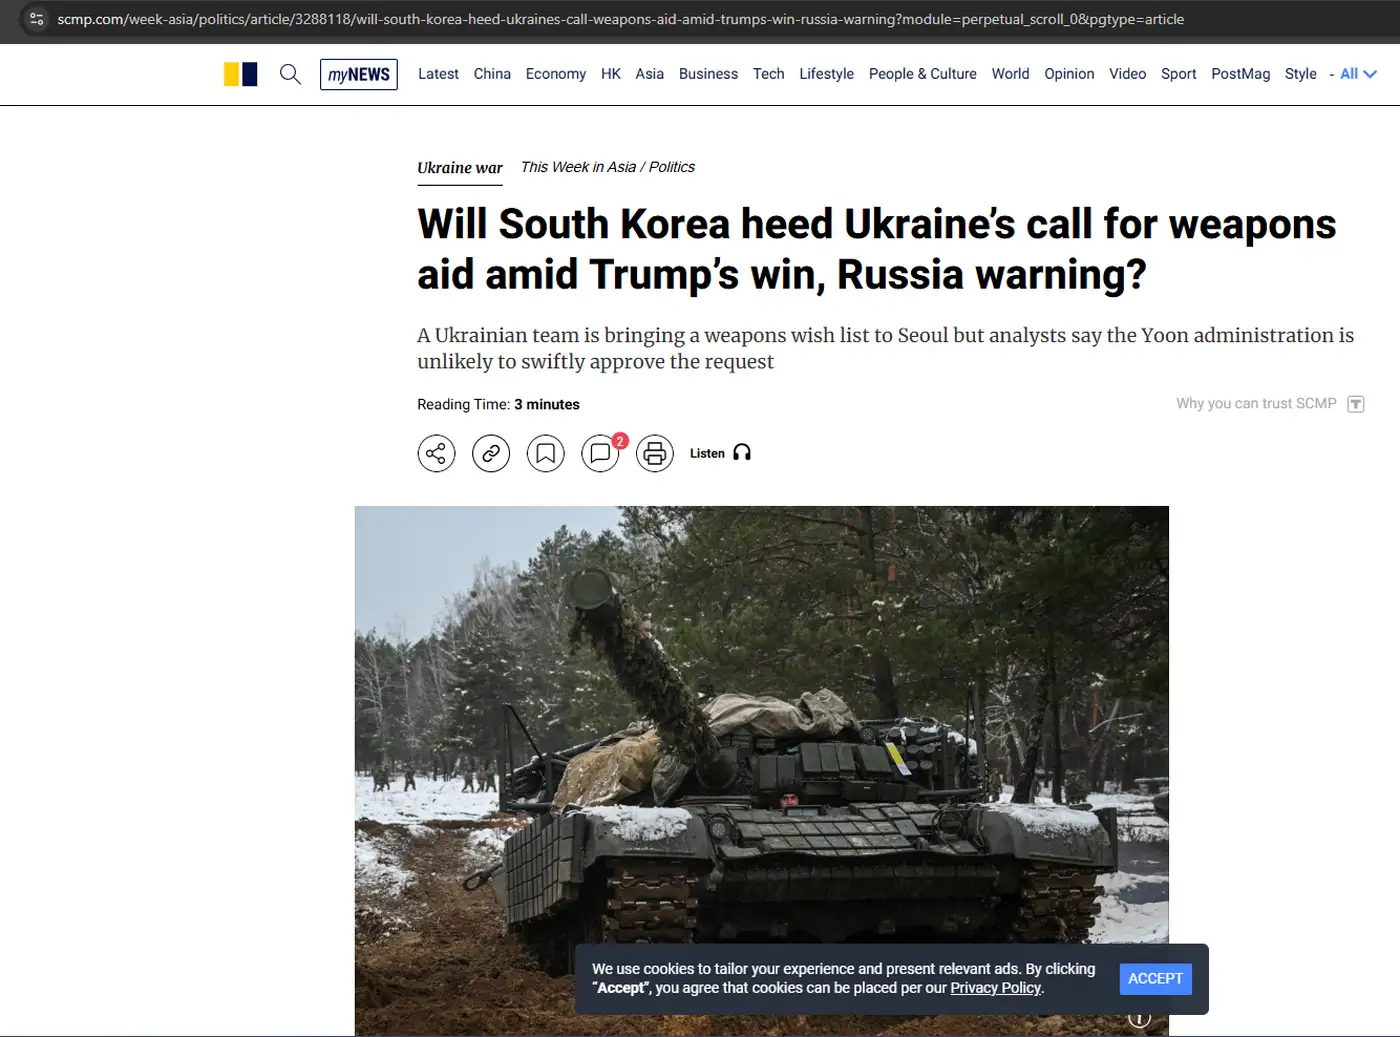Screen dimensions: 1400x1037
Task: Visit the Politics breadcrumb link
Action: tap(671, 166)
